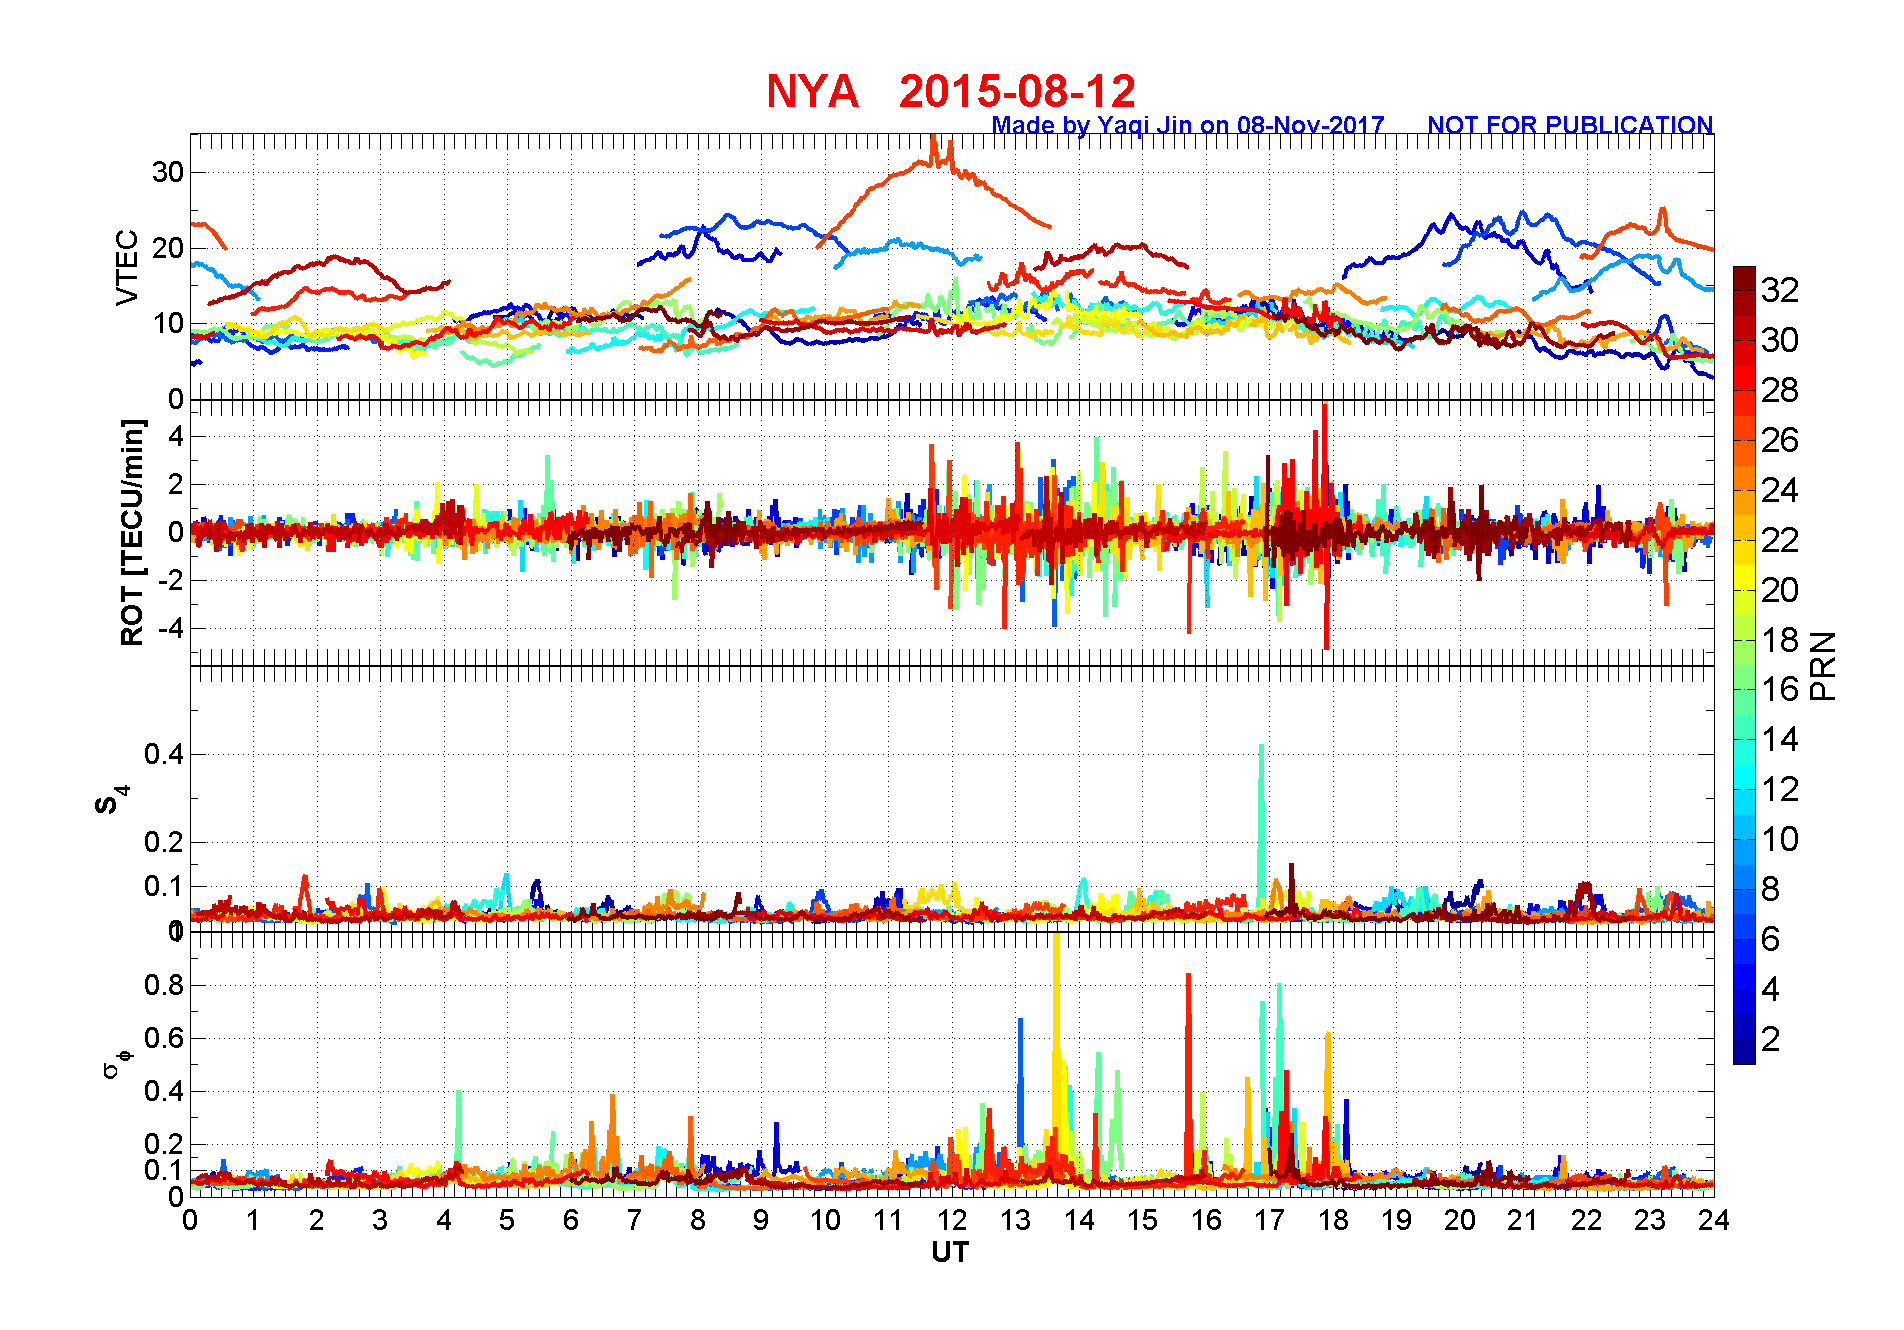Click tick label "20" on the VTEC axis
This screenshot has width=1904, height=1330.
168,248
